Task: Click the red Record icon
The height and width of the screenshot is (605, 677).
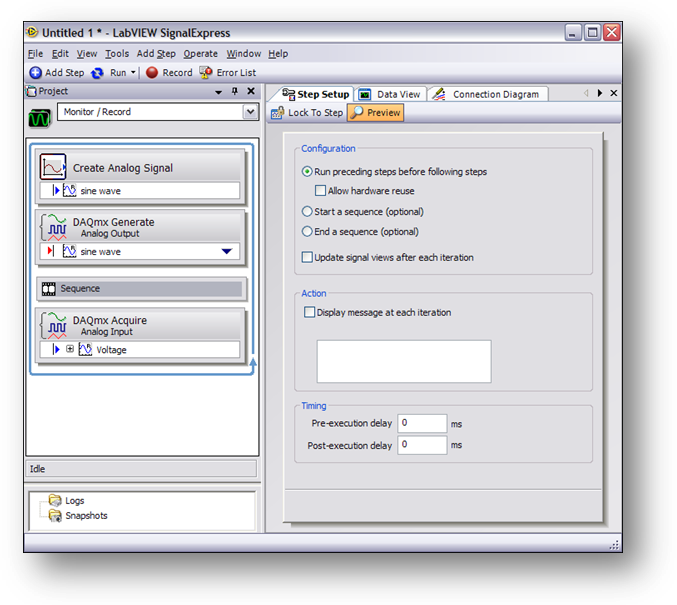Action: pyautogui.click(x=152, y=73)
